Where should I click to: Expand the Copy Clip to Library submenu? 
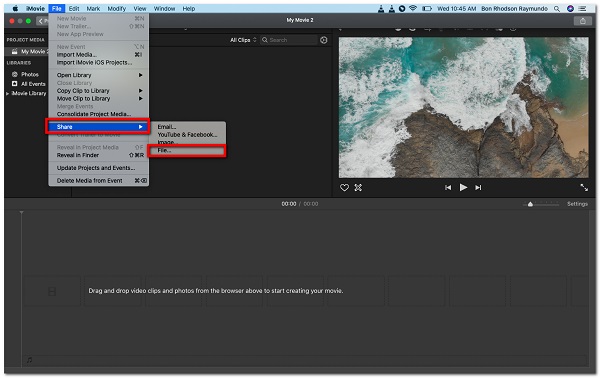tap(99, 91)
